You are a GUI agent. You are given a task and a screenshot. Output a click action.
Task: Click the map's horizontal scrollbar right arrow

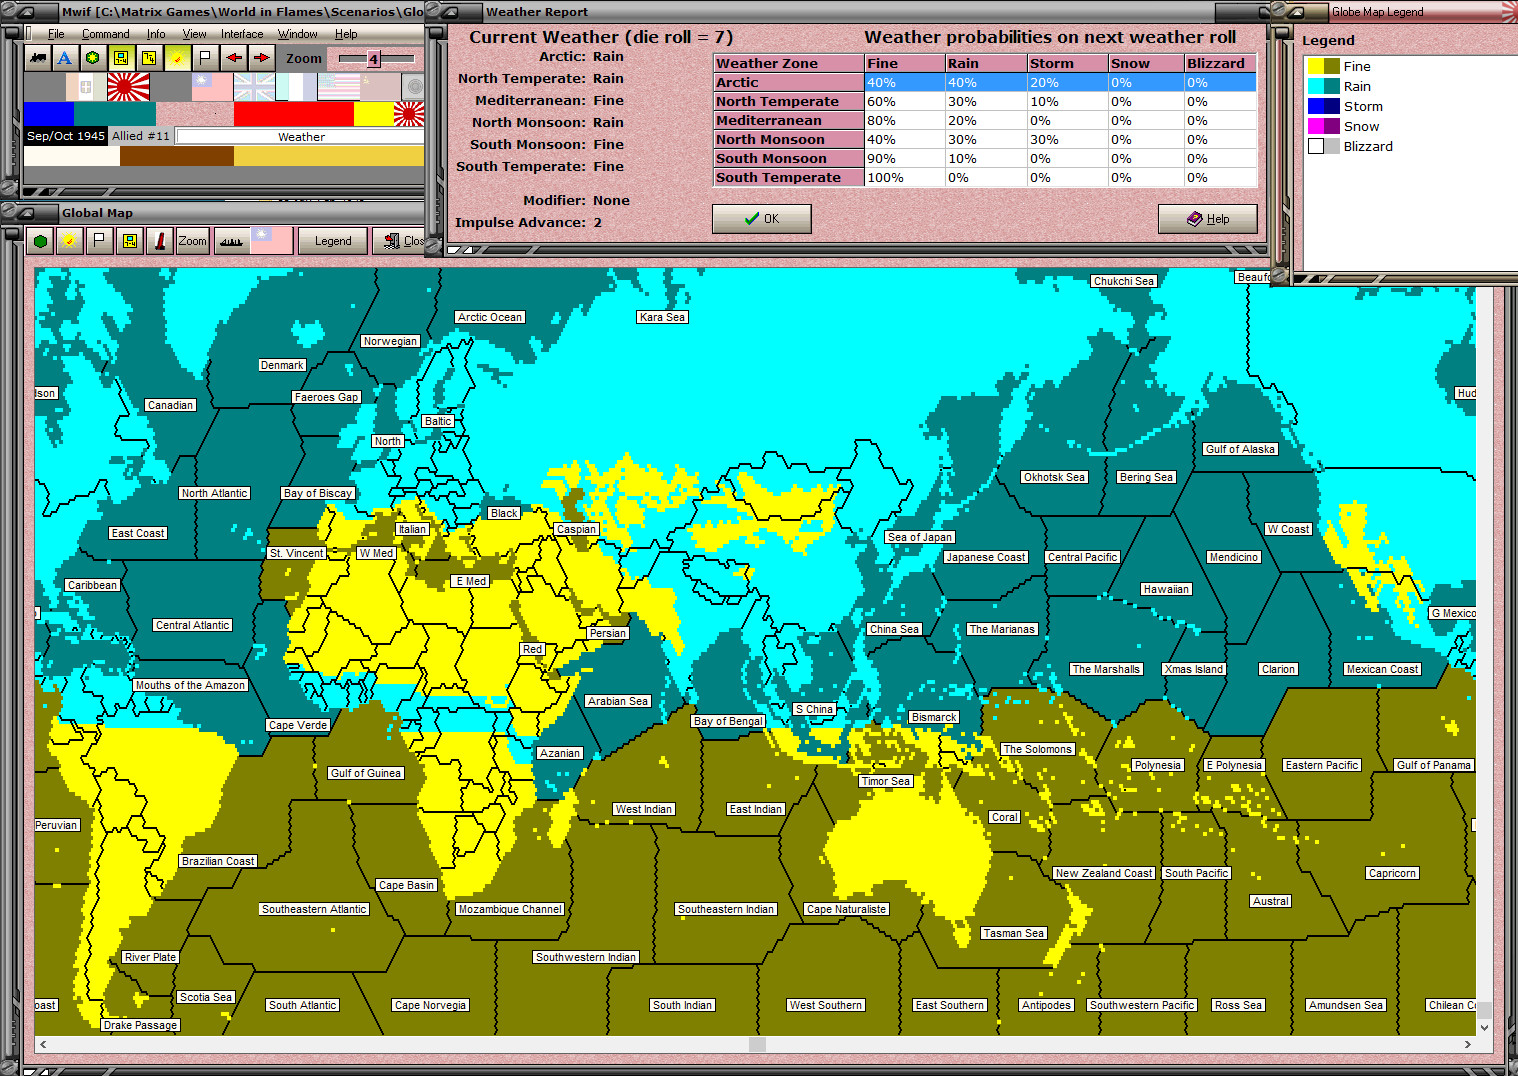click(1468, 1044)
